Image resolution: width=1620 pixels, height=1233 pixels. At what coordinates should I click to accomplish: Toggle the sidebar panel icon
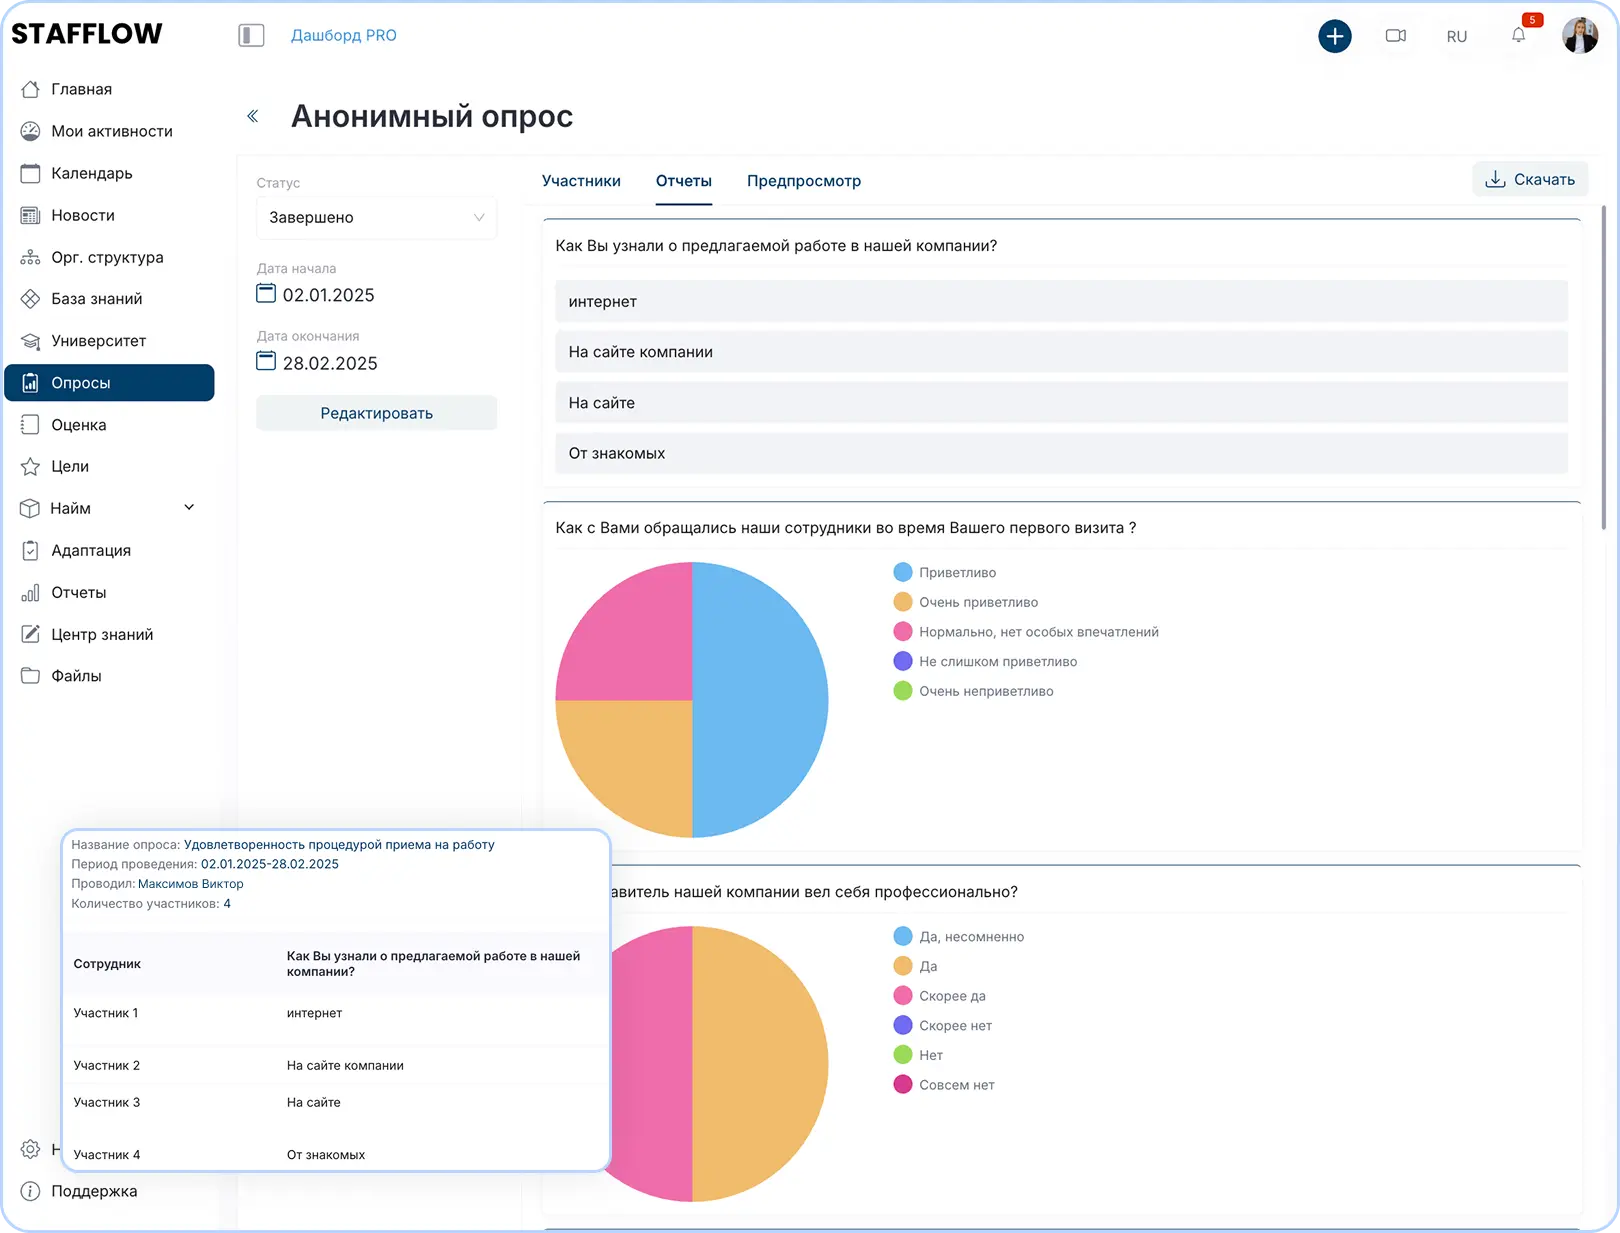coord(251,36)
